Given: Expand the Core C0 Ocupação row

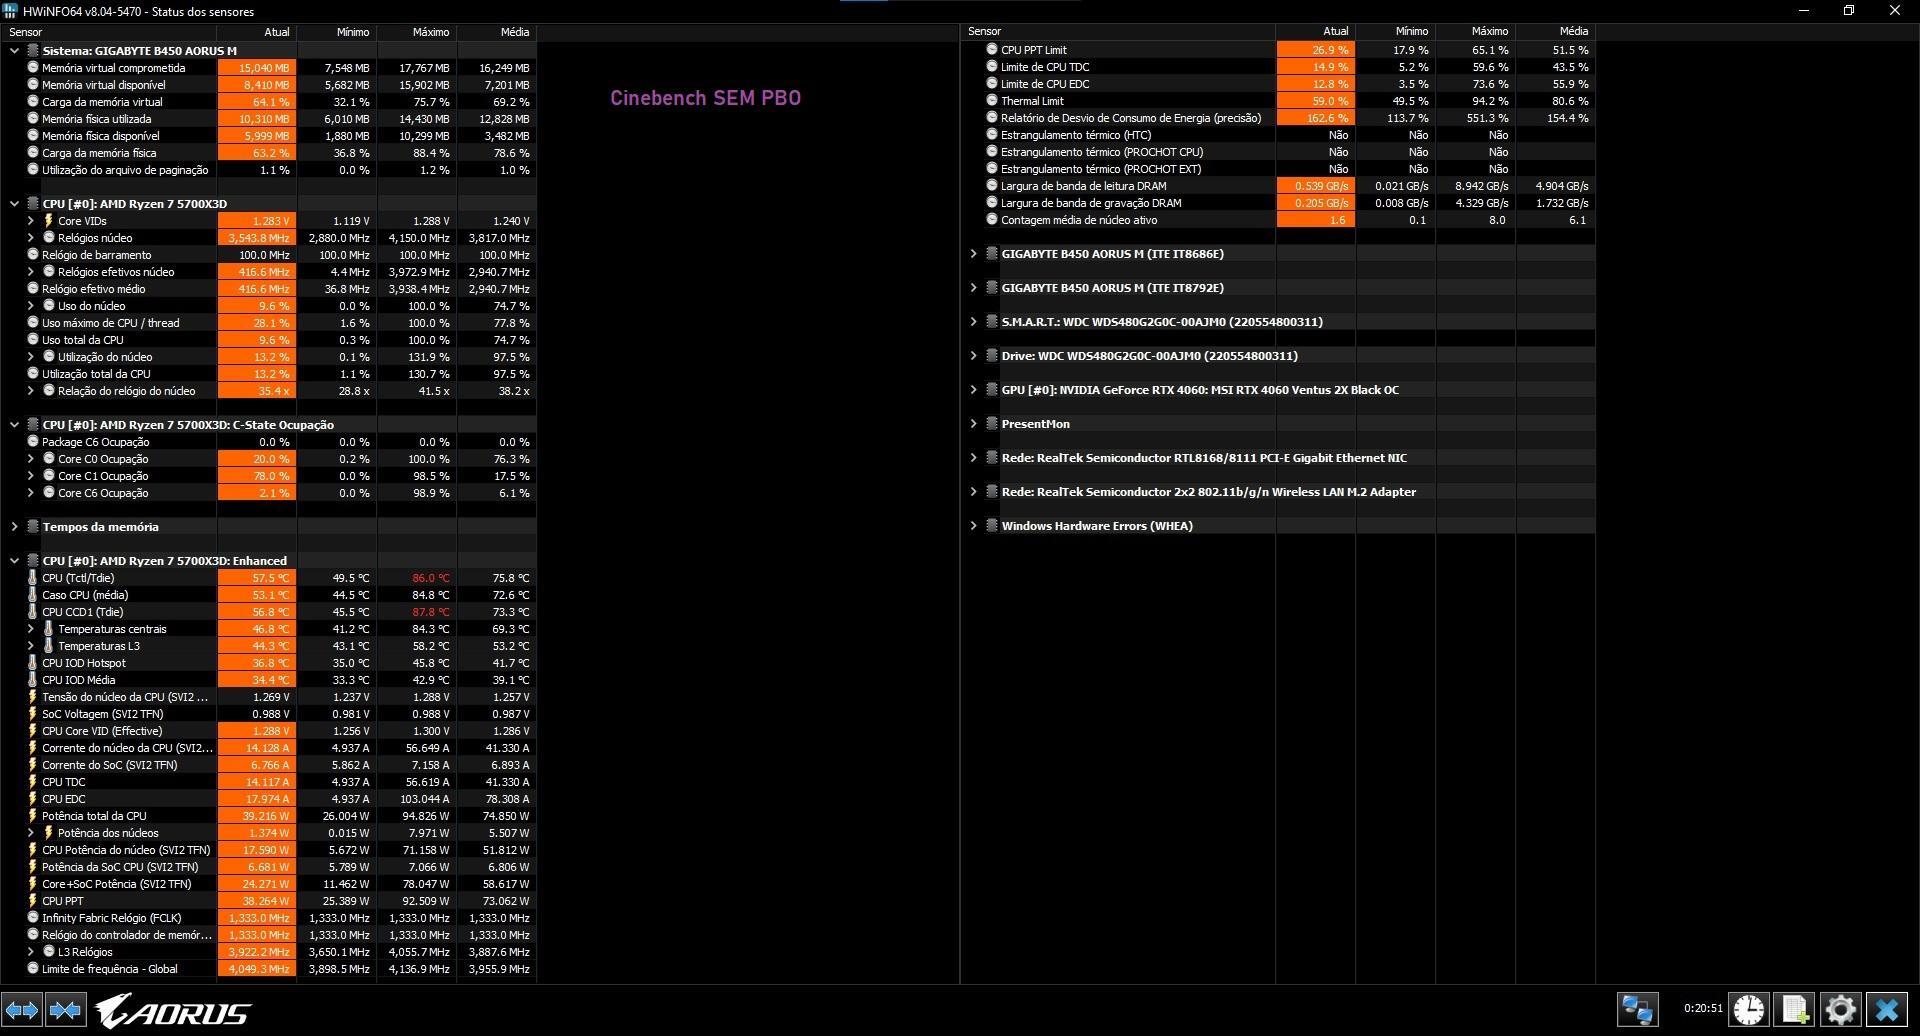Looking at the screenshot, I should (x=30, y=459).
